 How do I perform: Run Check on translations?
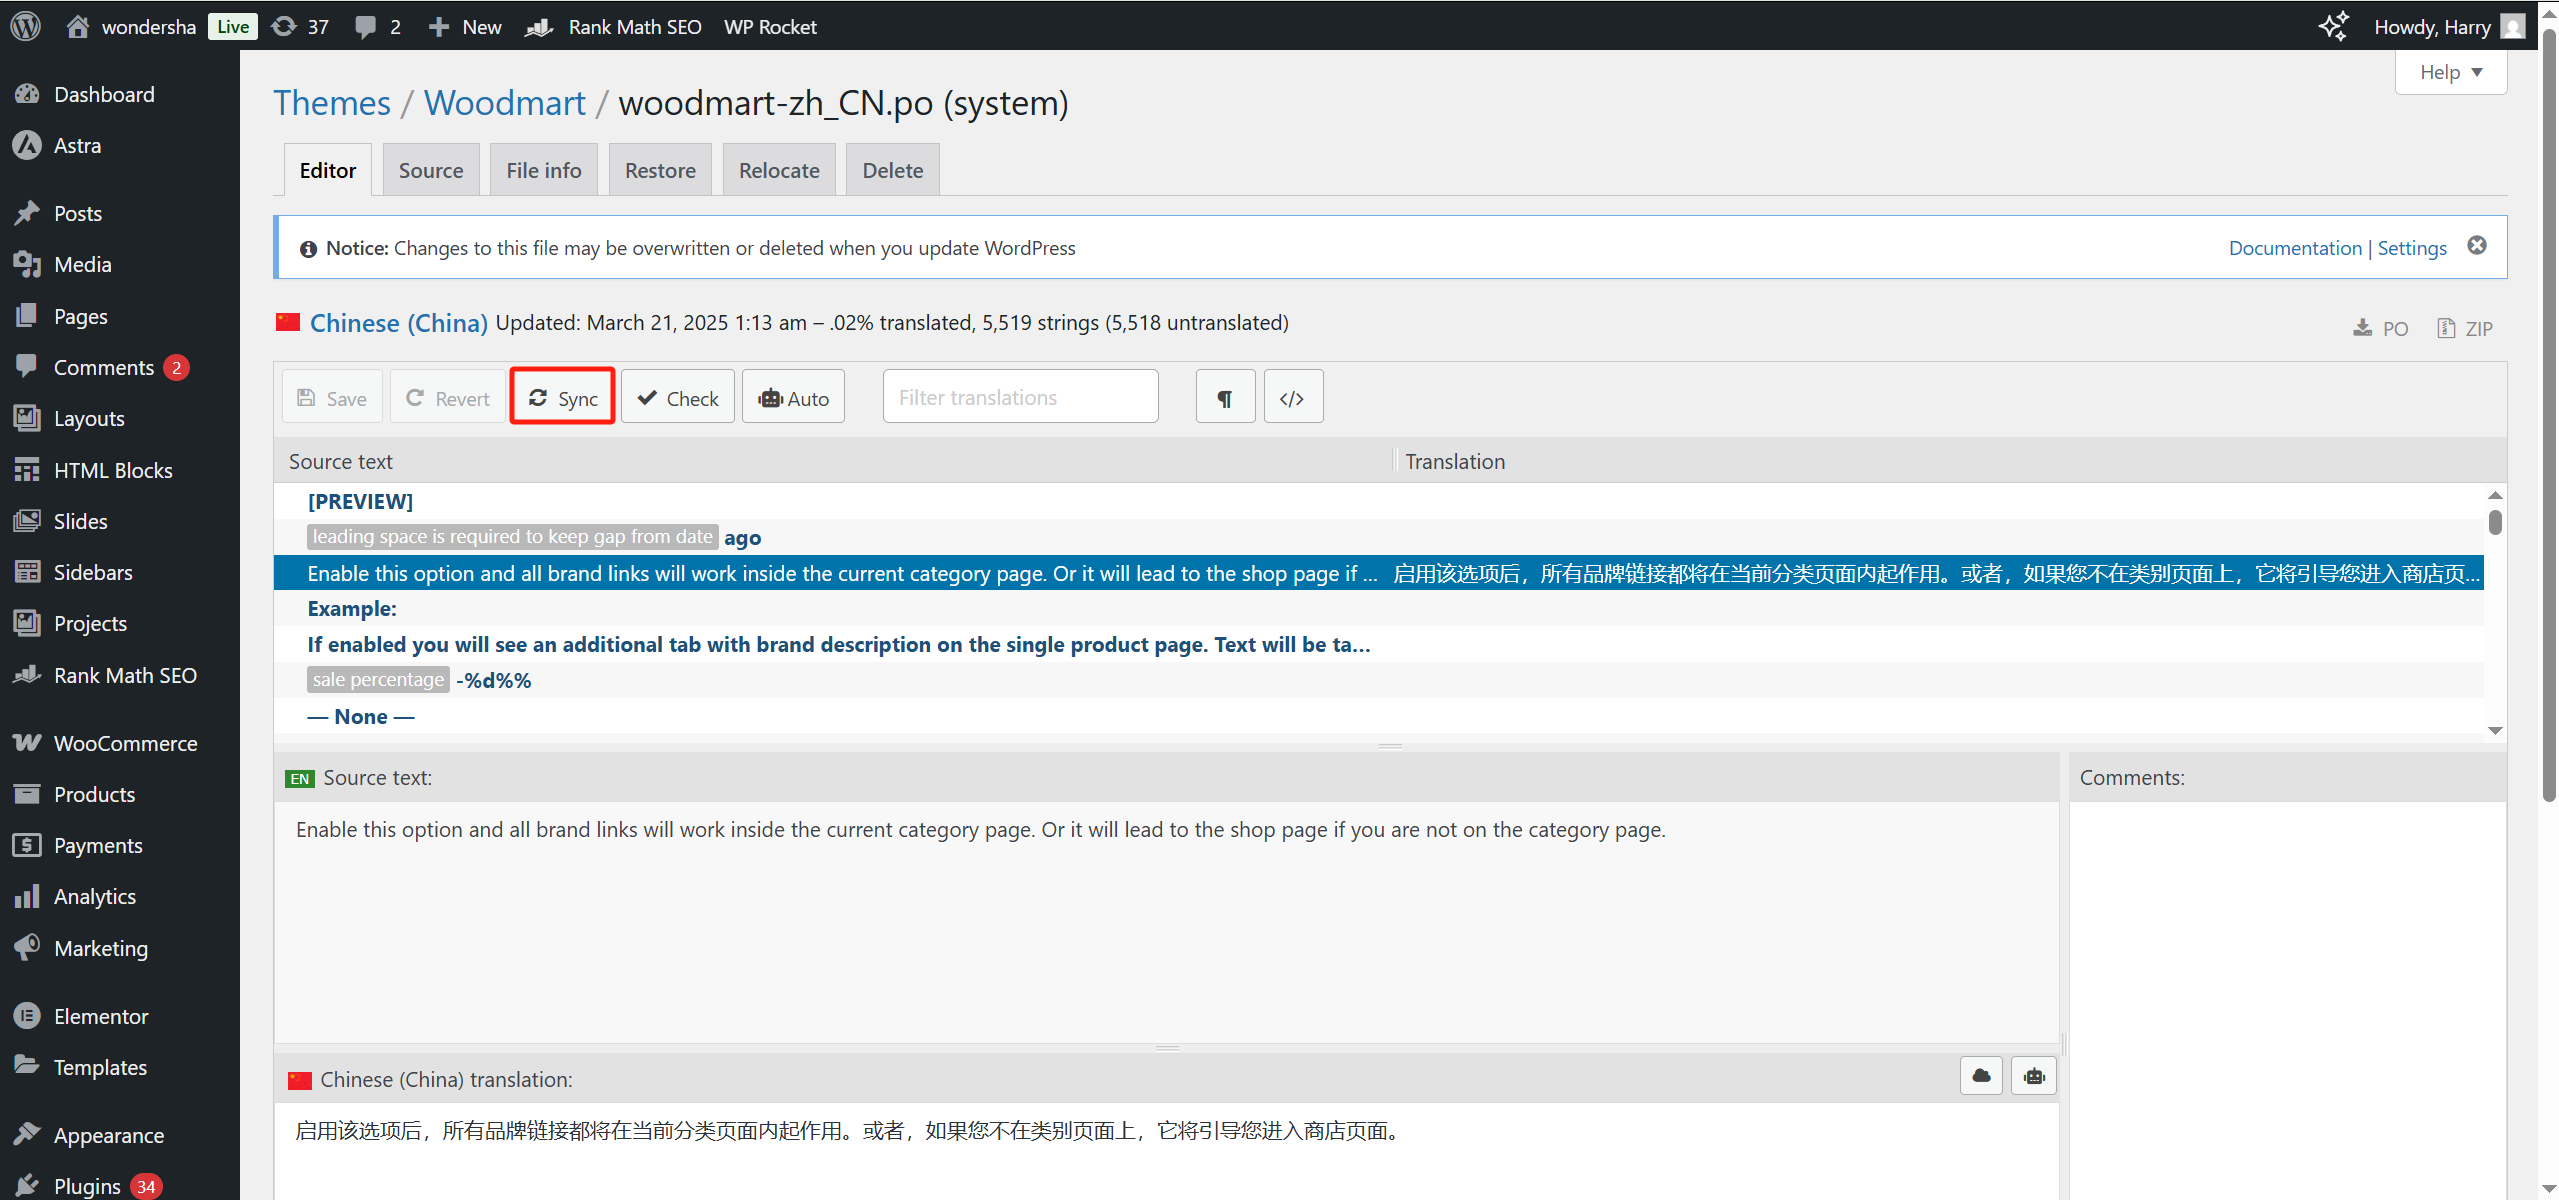[678, 398]
